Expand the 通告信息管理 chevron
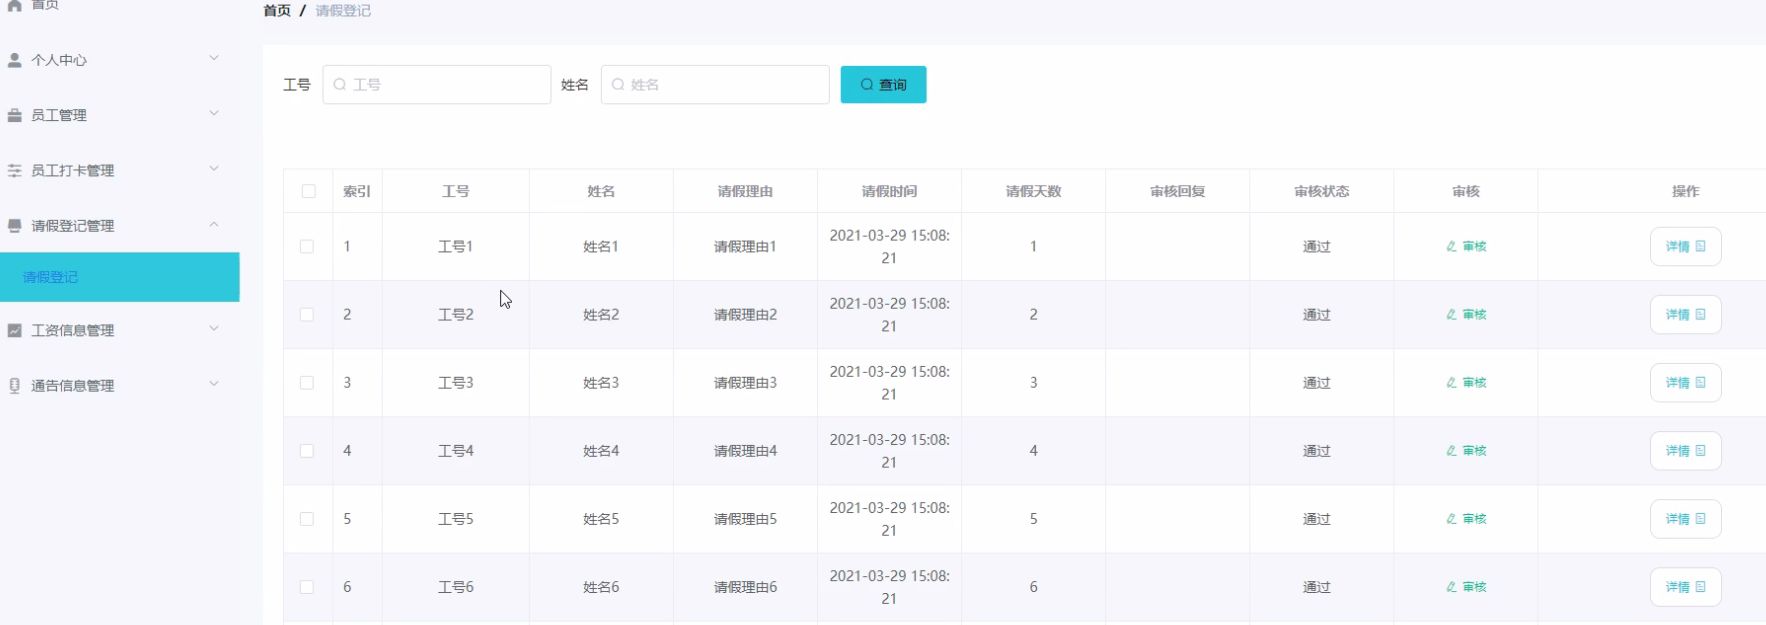This screenshot has height=625, width=1766. 214,383
